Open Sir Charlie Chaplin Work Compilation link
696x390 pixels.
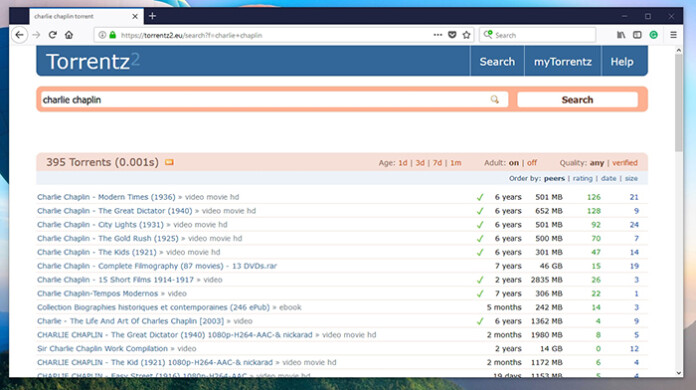coord(103,348)
